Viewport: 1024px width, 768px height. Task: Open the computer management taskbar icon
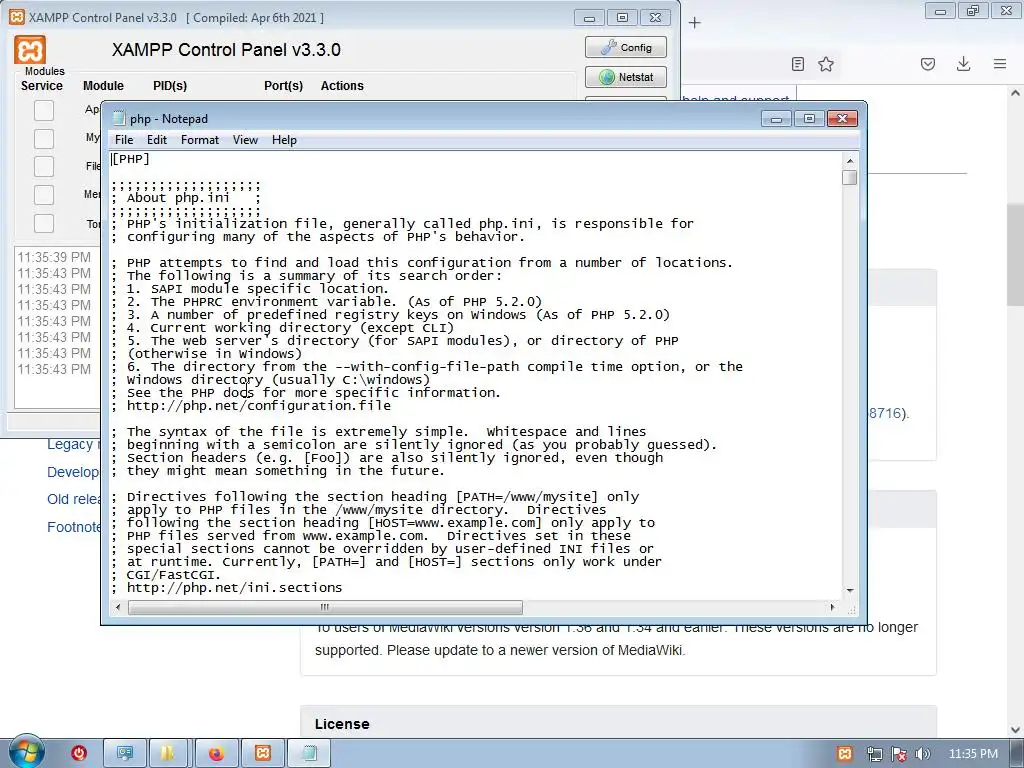coord(125,753)
